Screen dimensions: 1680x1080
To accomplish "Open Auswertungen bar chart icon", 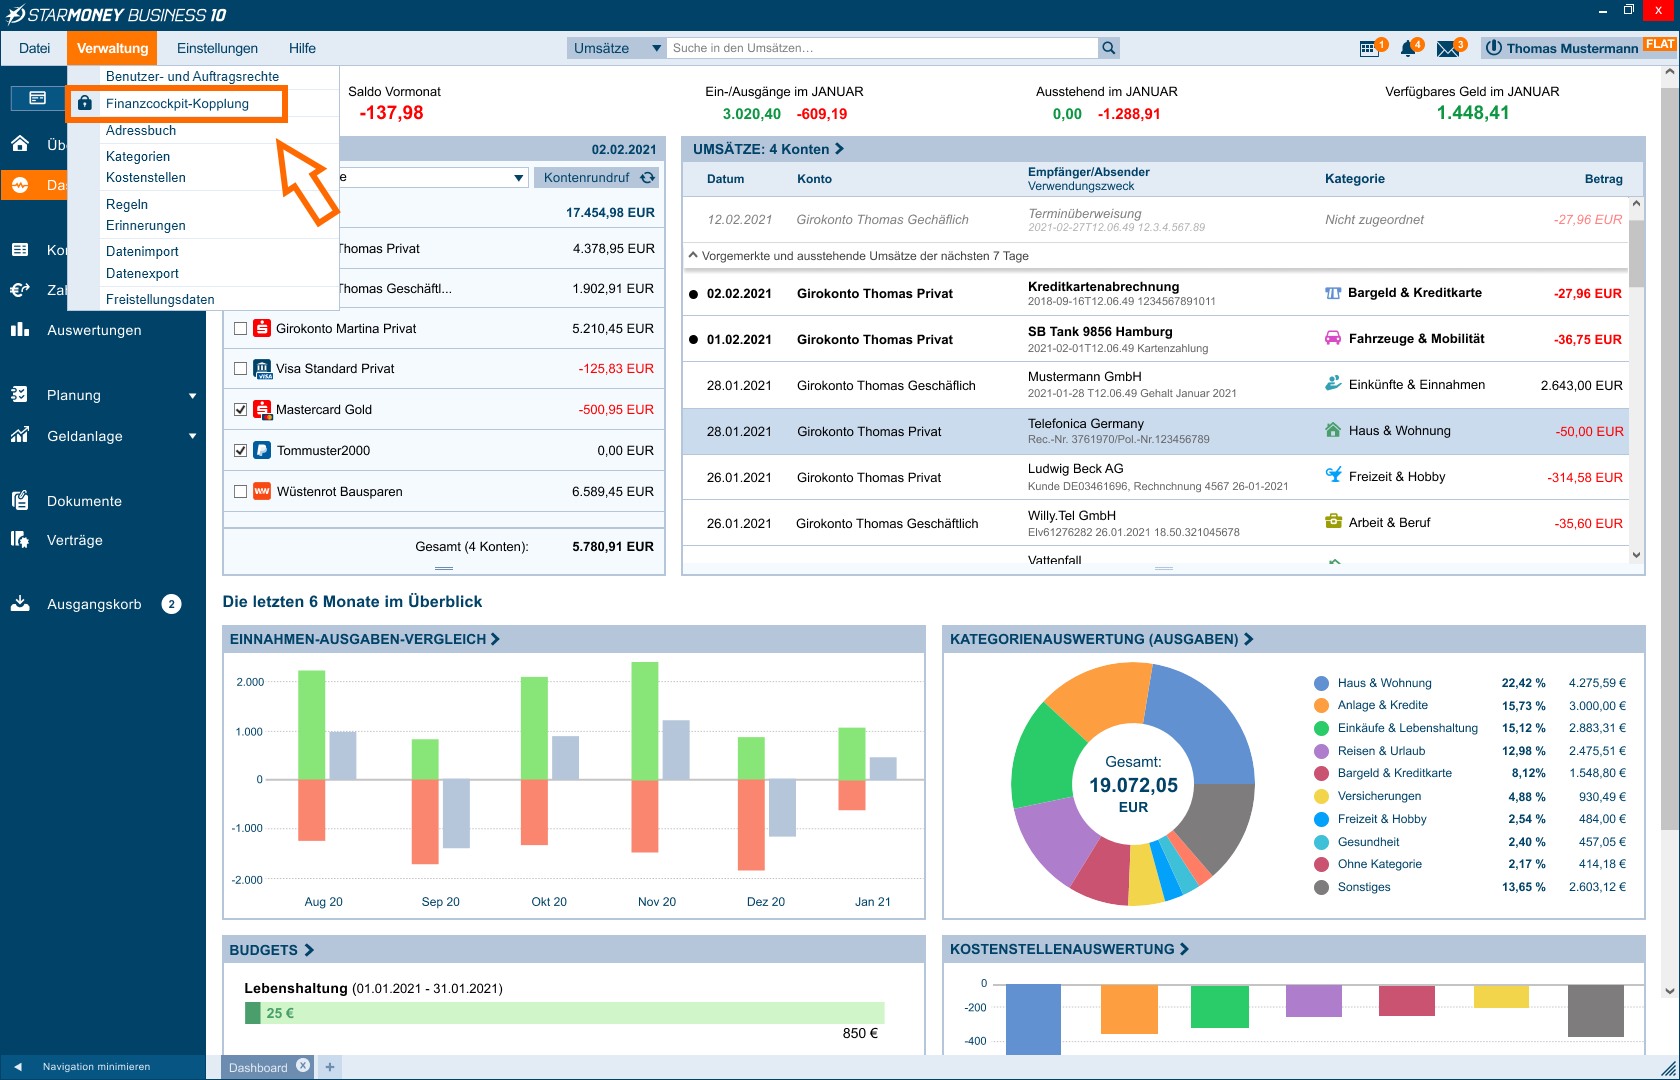I will coord(20,330).
